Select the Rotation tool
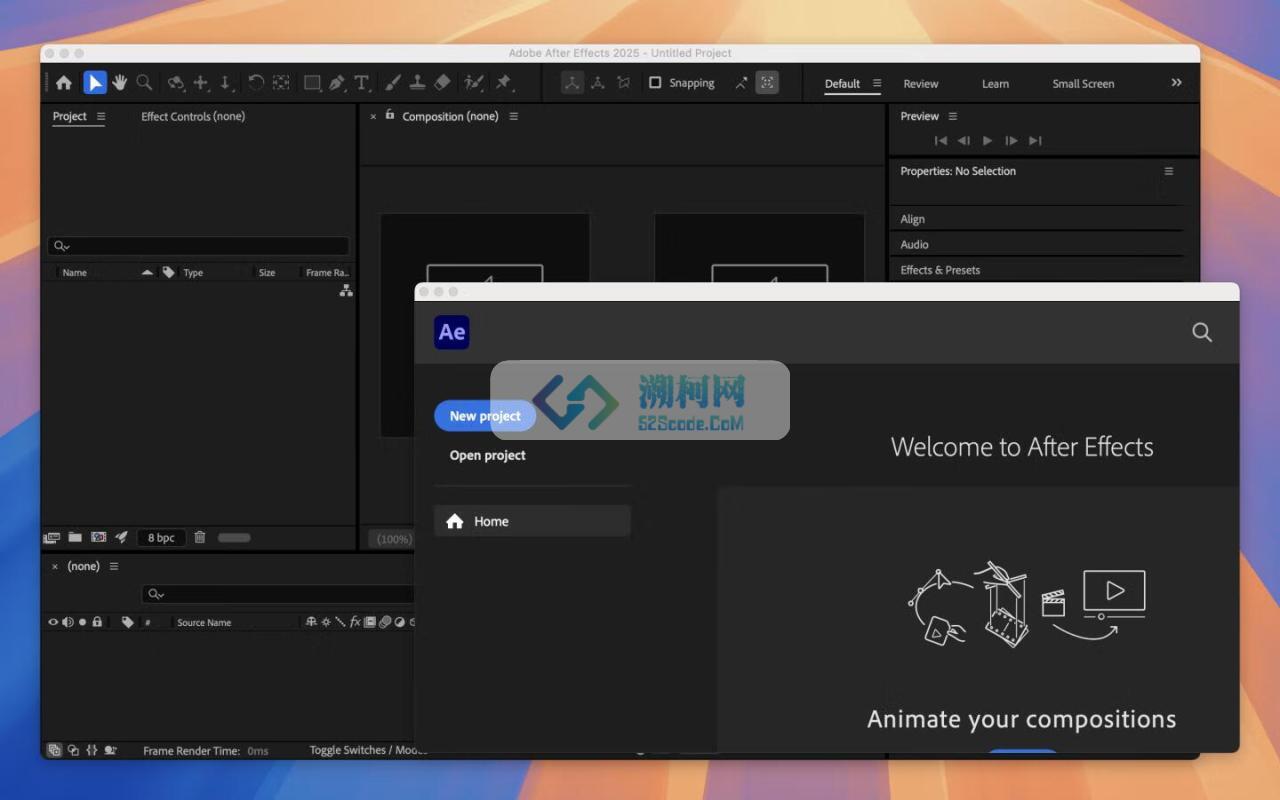This screenshot has height=800, width=1280. tap(256, 83)
